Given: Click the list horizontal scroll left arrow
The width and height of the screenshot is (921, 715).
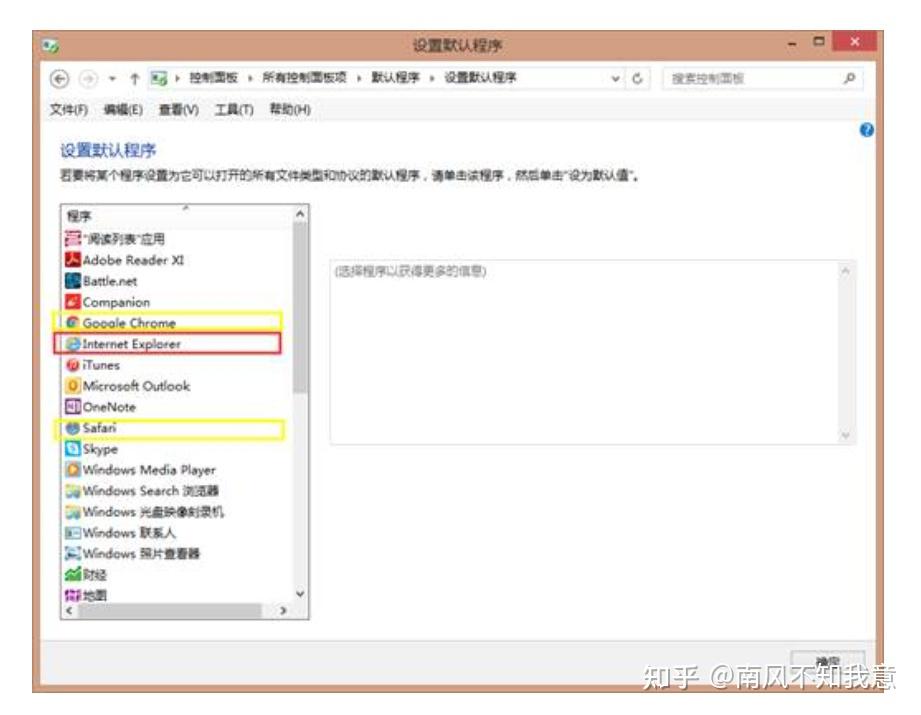Looking at the screenshot, I should point(69,610).
